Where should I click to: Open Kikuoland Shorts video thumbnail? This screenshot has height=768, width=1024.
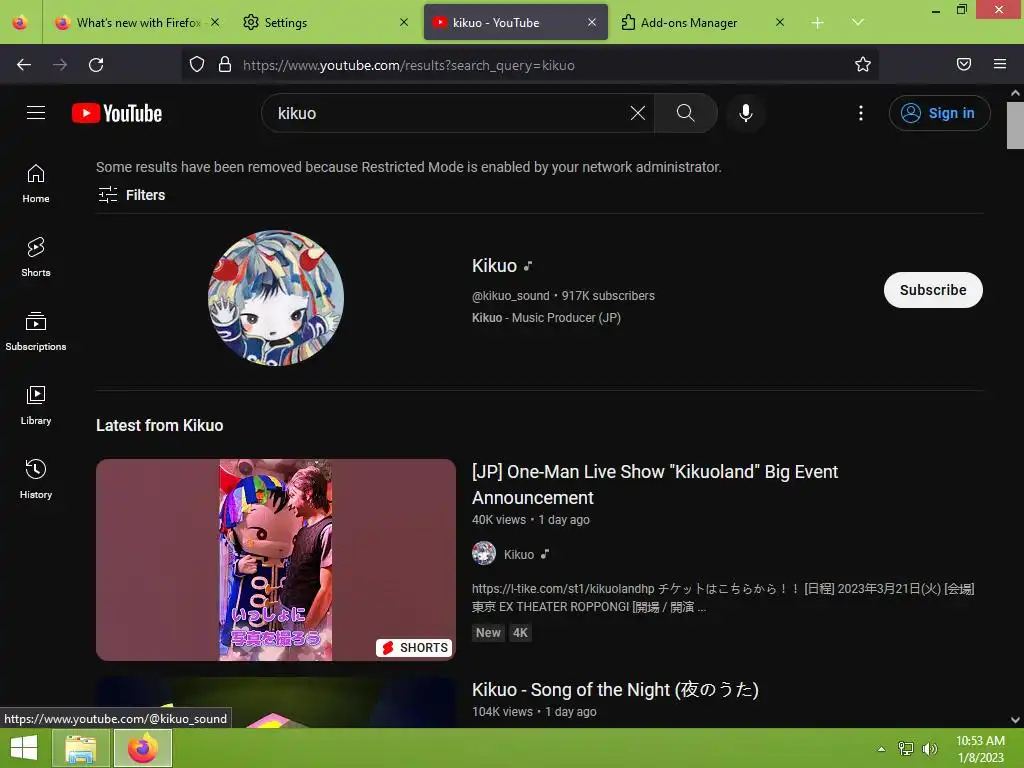pos(276,560)
